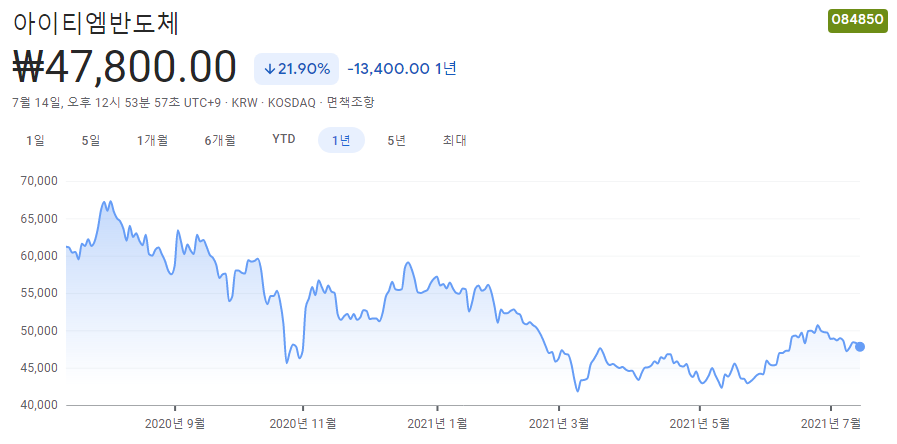The width and height of the screenshot is (897, 444).
Task: Select the 1년 range tab
Action: [341, 140]
